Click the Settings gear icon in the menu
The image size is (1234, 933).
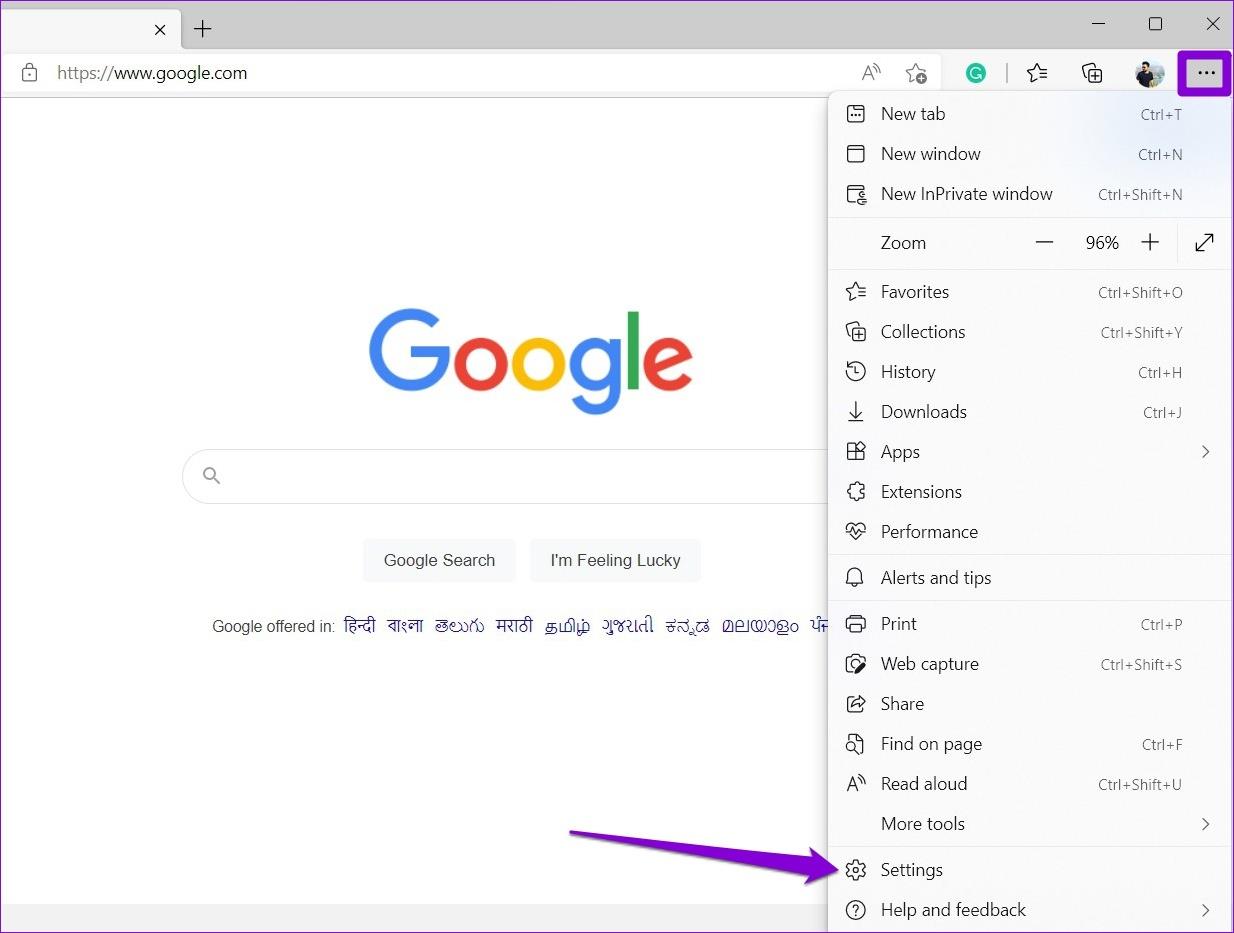(x=856, y=870)
